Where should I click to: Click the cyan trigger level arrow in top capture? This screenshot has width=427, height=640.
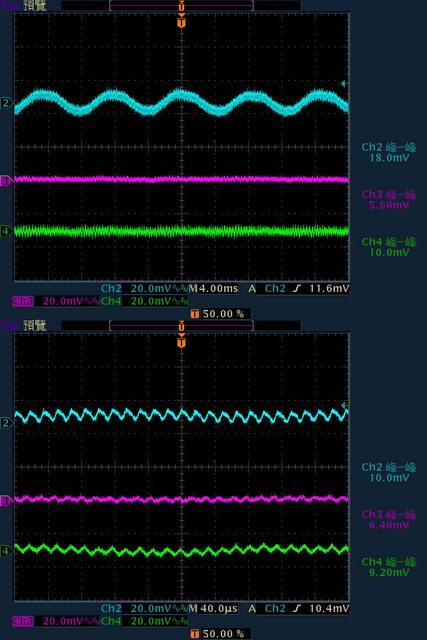[x=344, y=84]
